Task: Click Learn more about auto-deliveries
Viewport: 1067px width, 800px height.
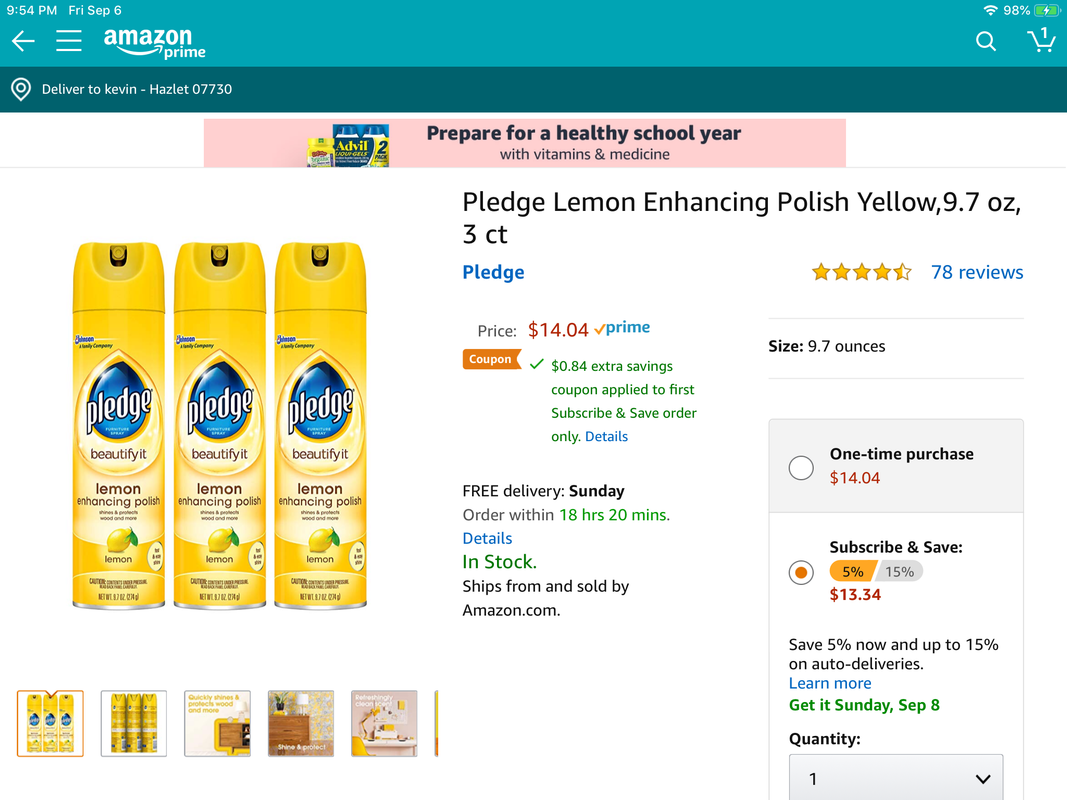Action: pos(830,683)
